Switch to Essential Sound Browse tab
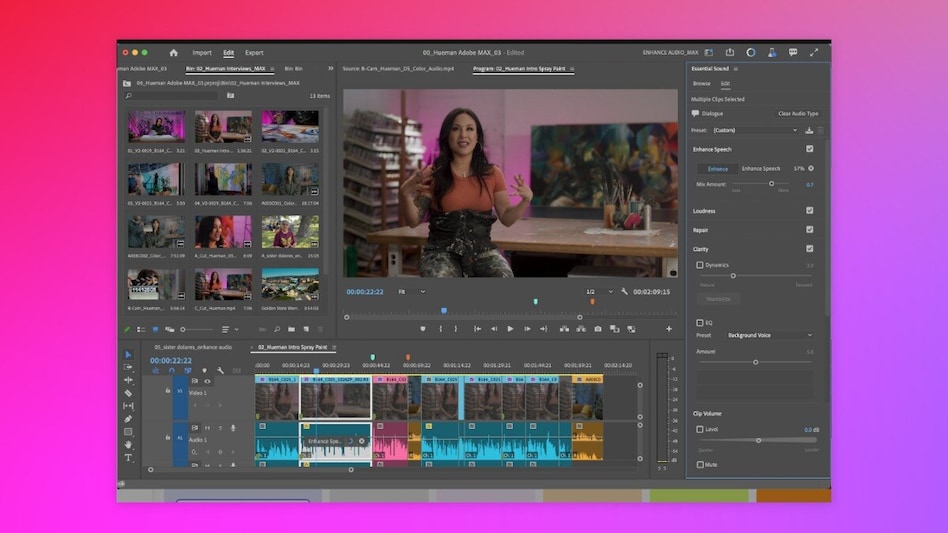Image resolution: width=948 pixels, height=533 pixels. click(x=701, y=83)
